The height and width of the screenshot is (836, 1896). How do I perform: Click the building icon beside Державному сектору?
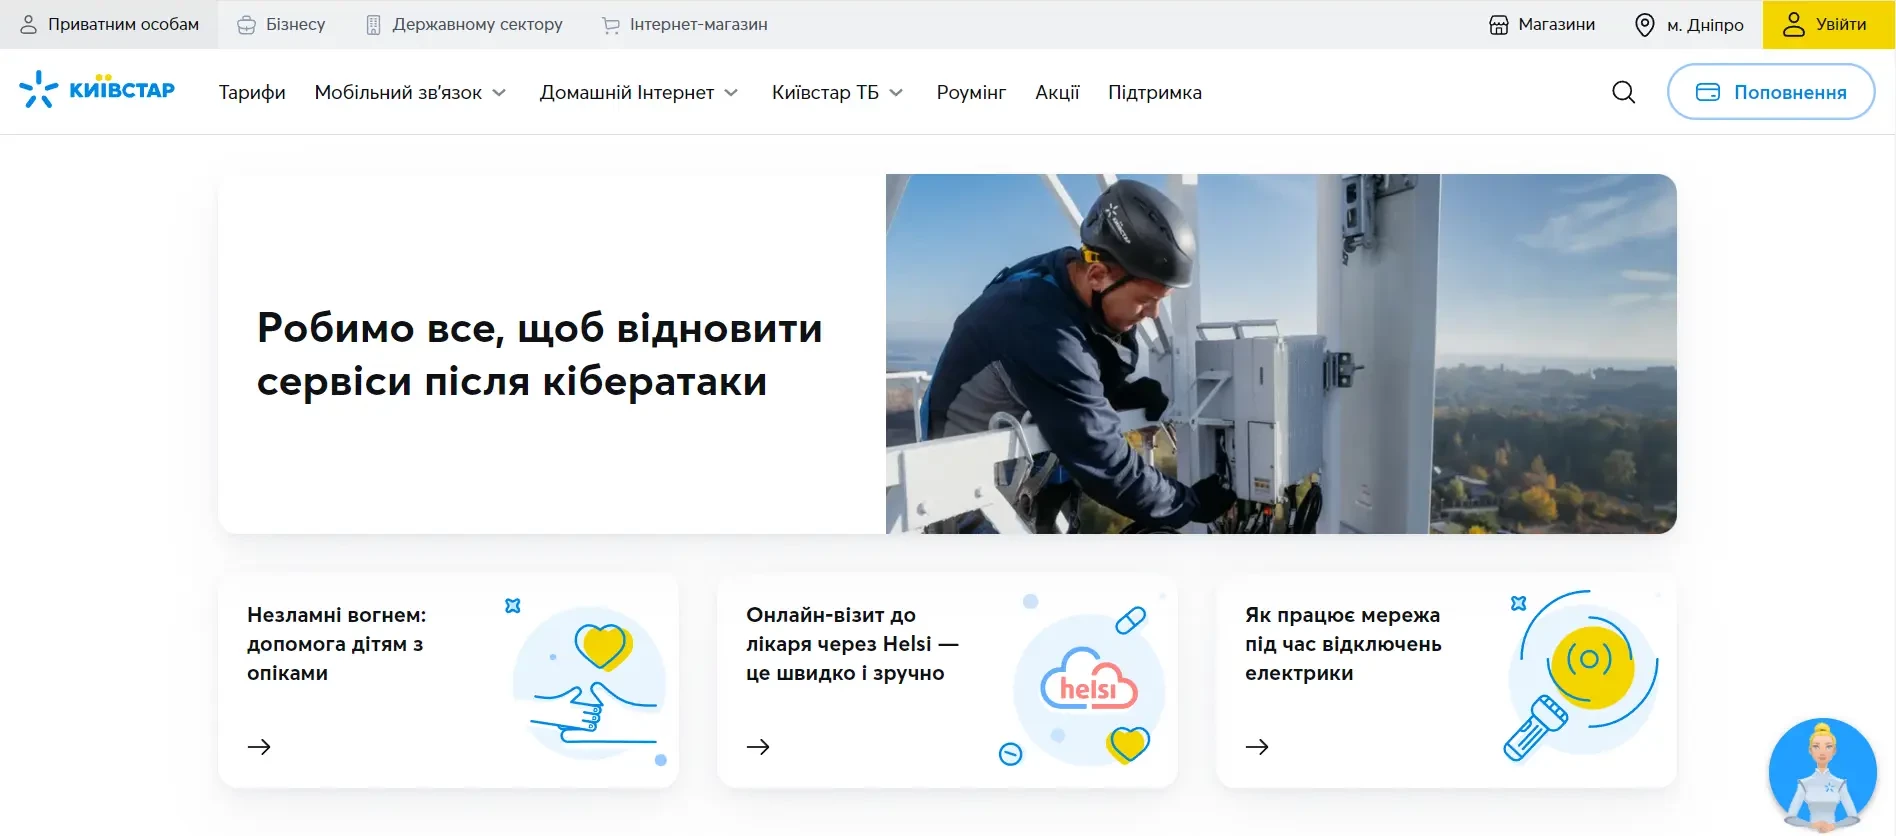tap(373, 25)
